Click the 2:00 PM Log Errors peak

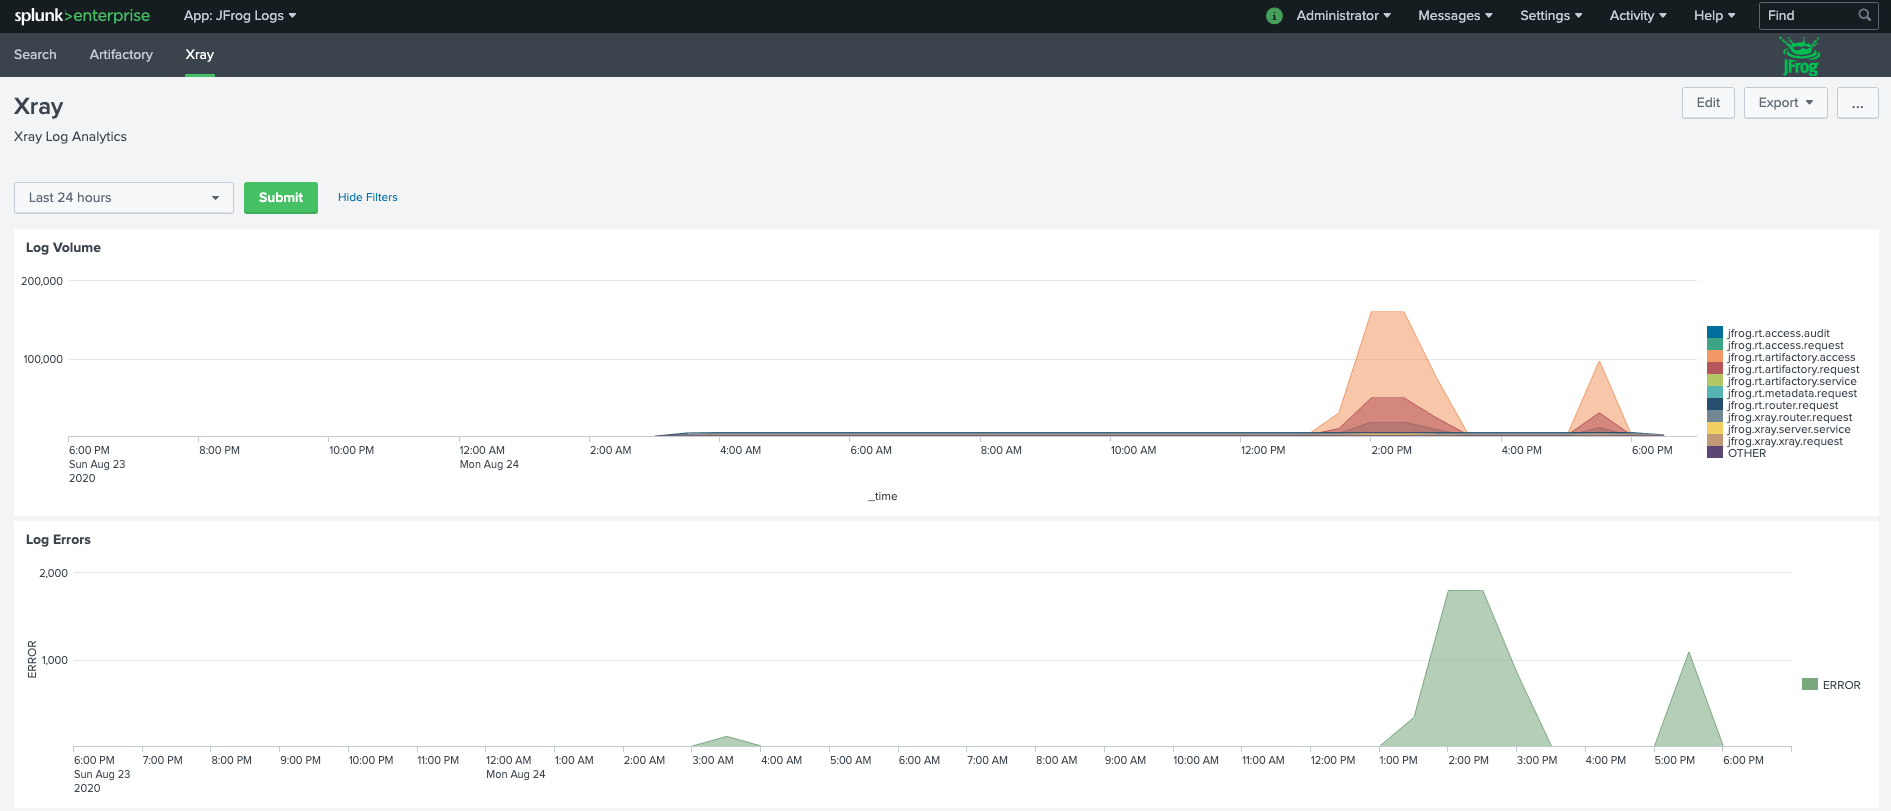1465,670
